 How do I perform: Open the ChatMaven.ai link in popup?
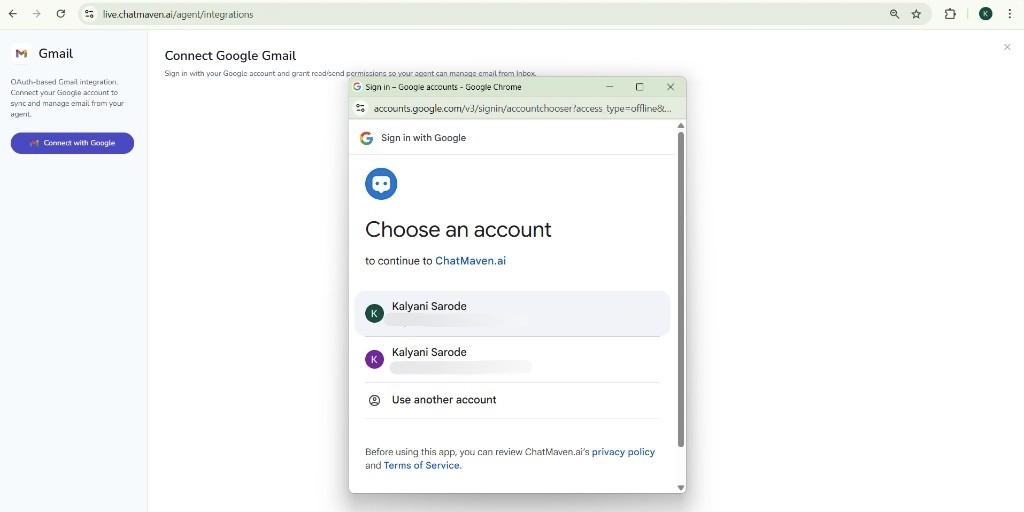click(x=470, y=261)
